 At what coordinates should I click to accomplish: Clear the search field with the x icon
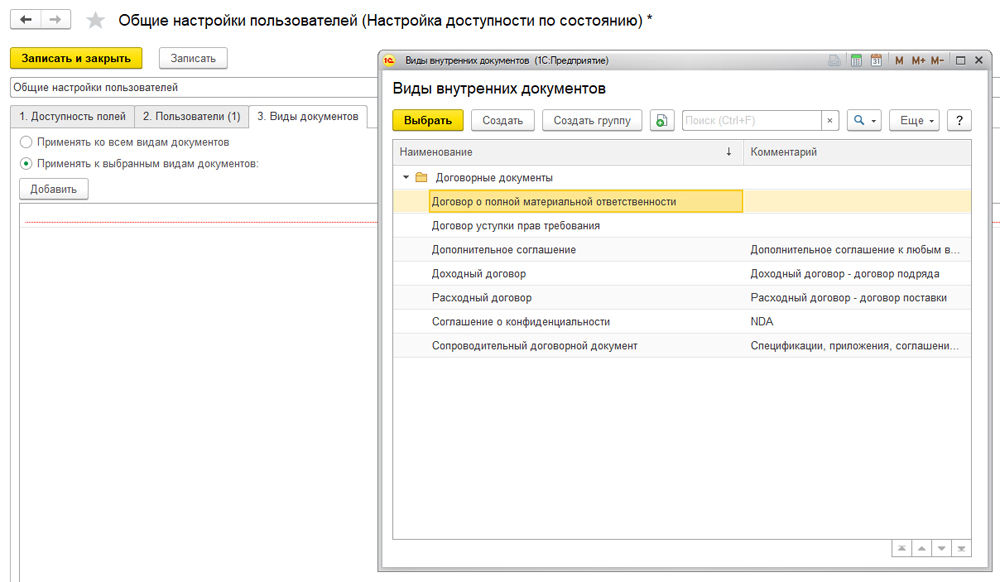(x=830, y=121)
